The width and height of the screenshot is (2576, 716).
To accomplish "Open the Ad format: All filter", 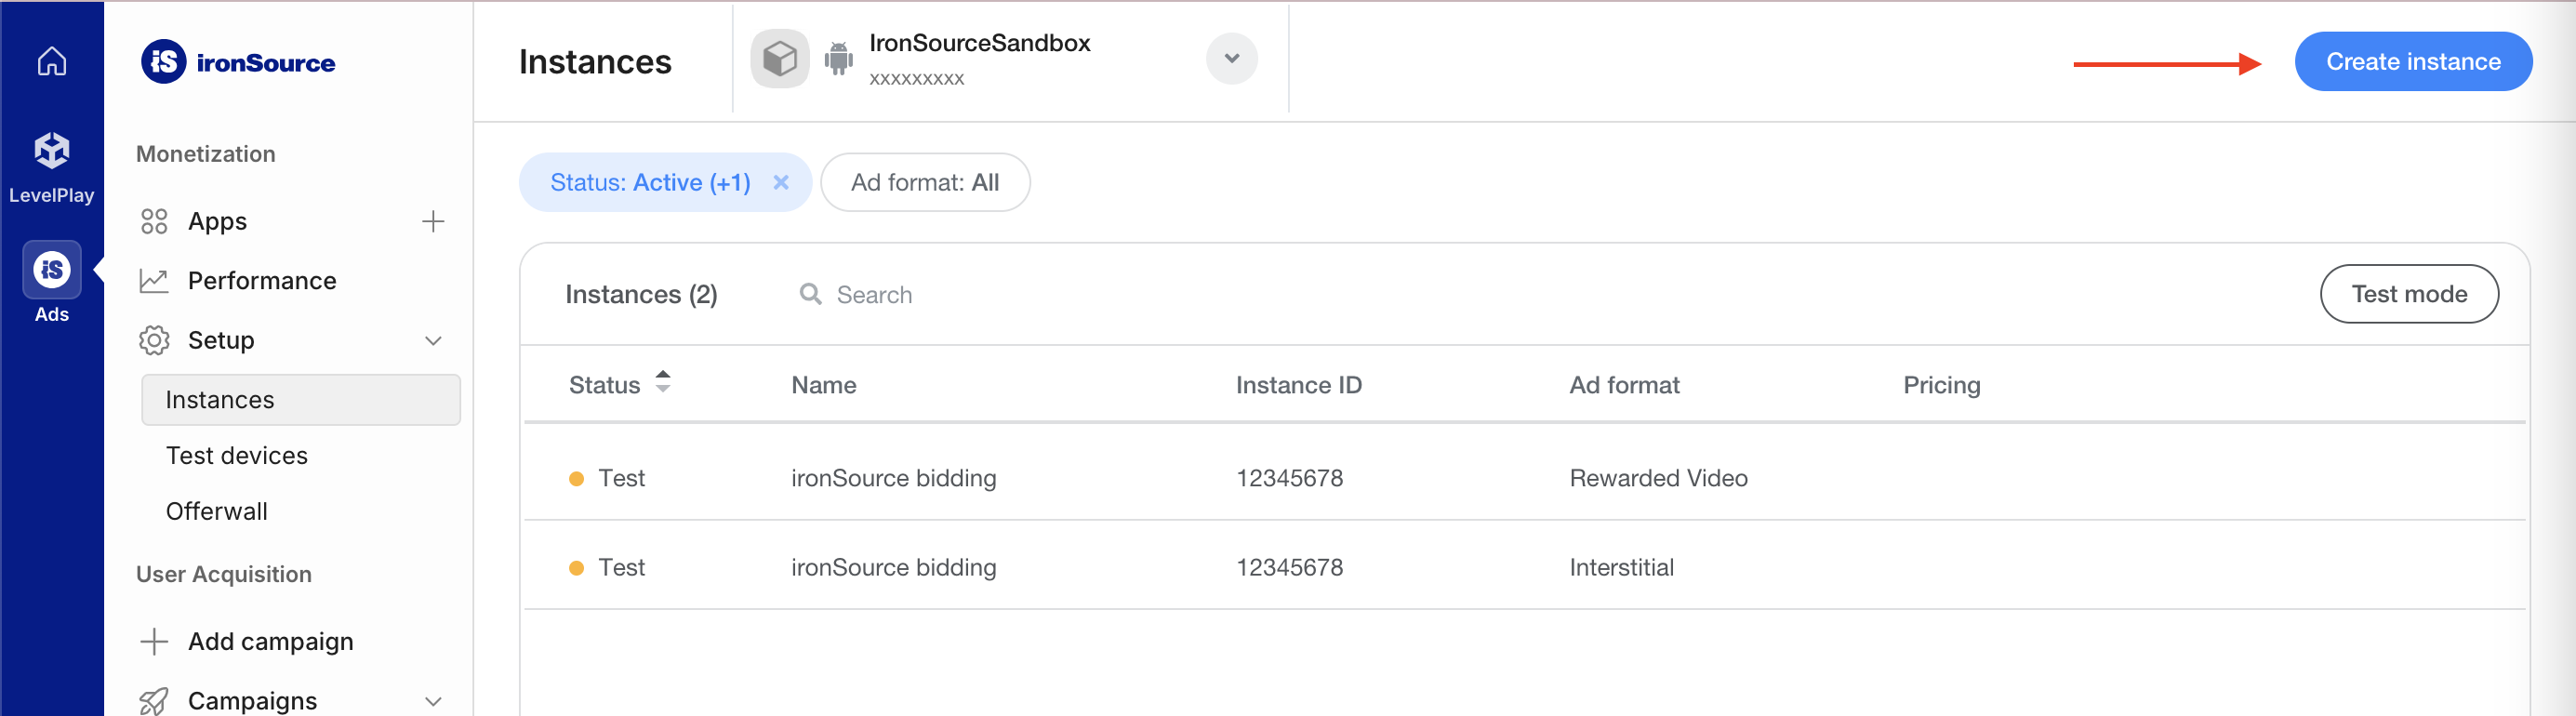I will point(924,182).
